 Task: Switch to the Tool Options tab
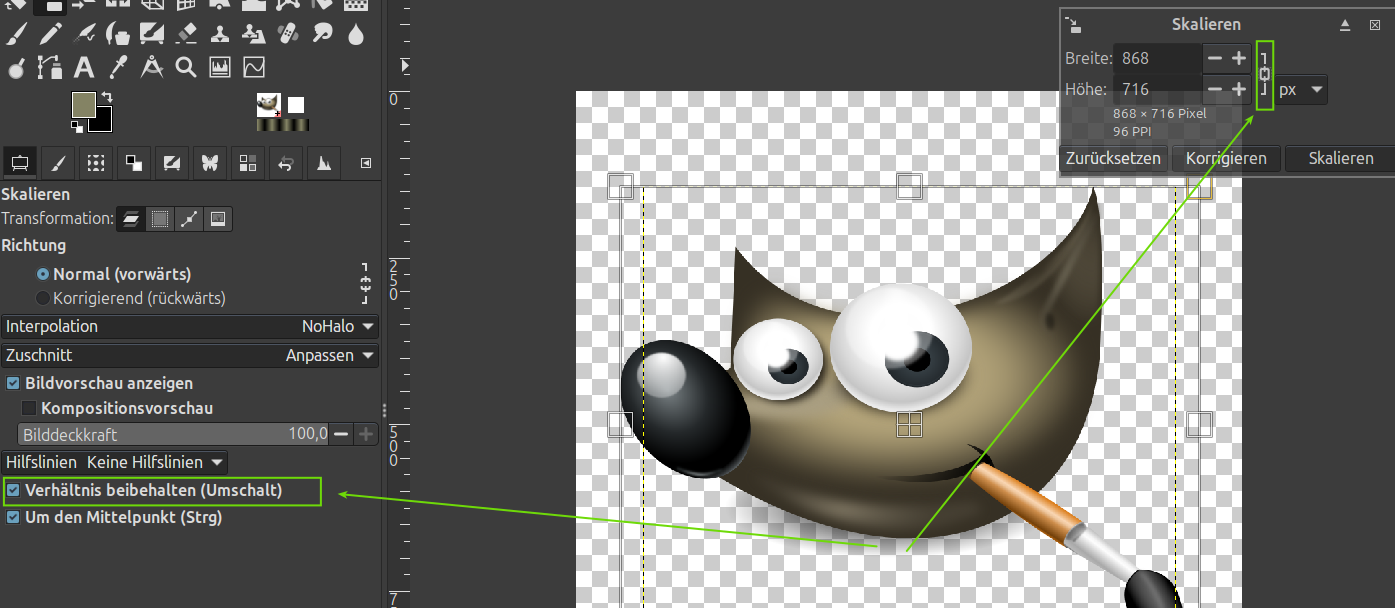click(20, 163)
